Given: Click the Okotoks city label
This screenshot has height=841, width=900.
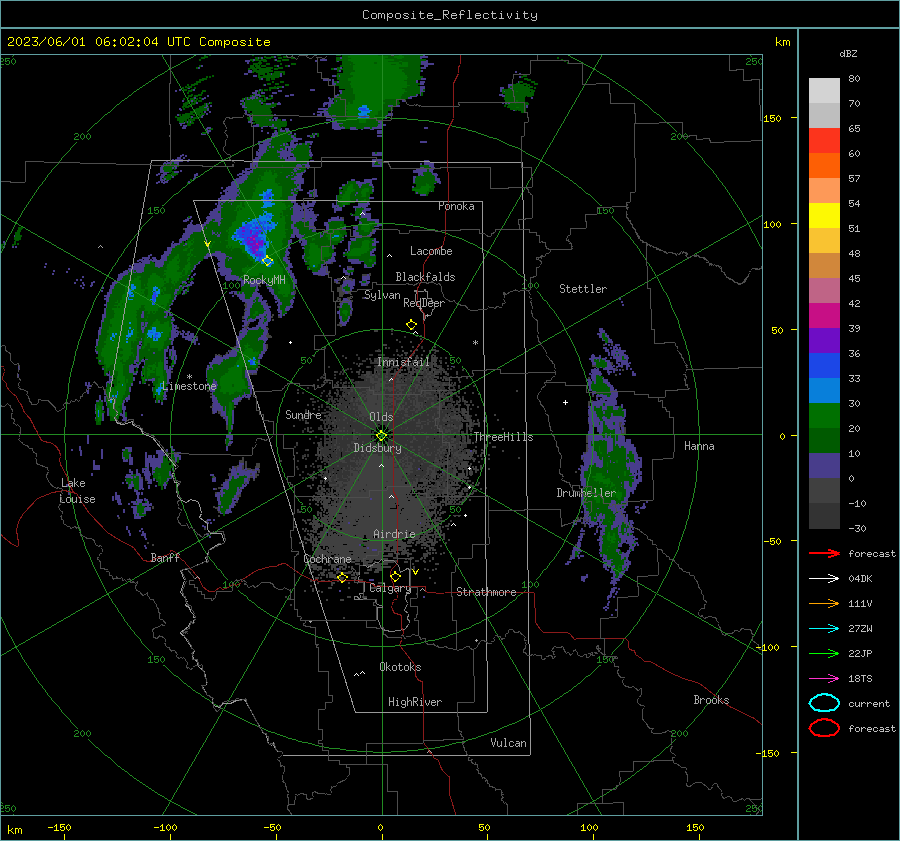Looking at the screenshot, I should (400, 667).
